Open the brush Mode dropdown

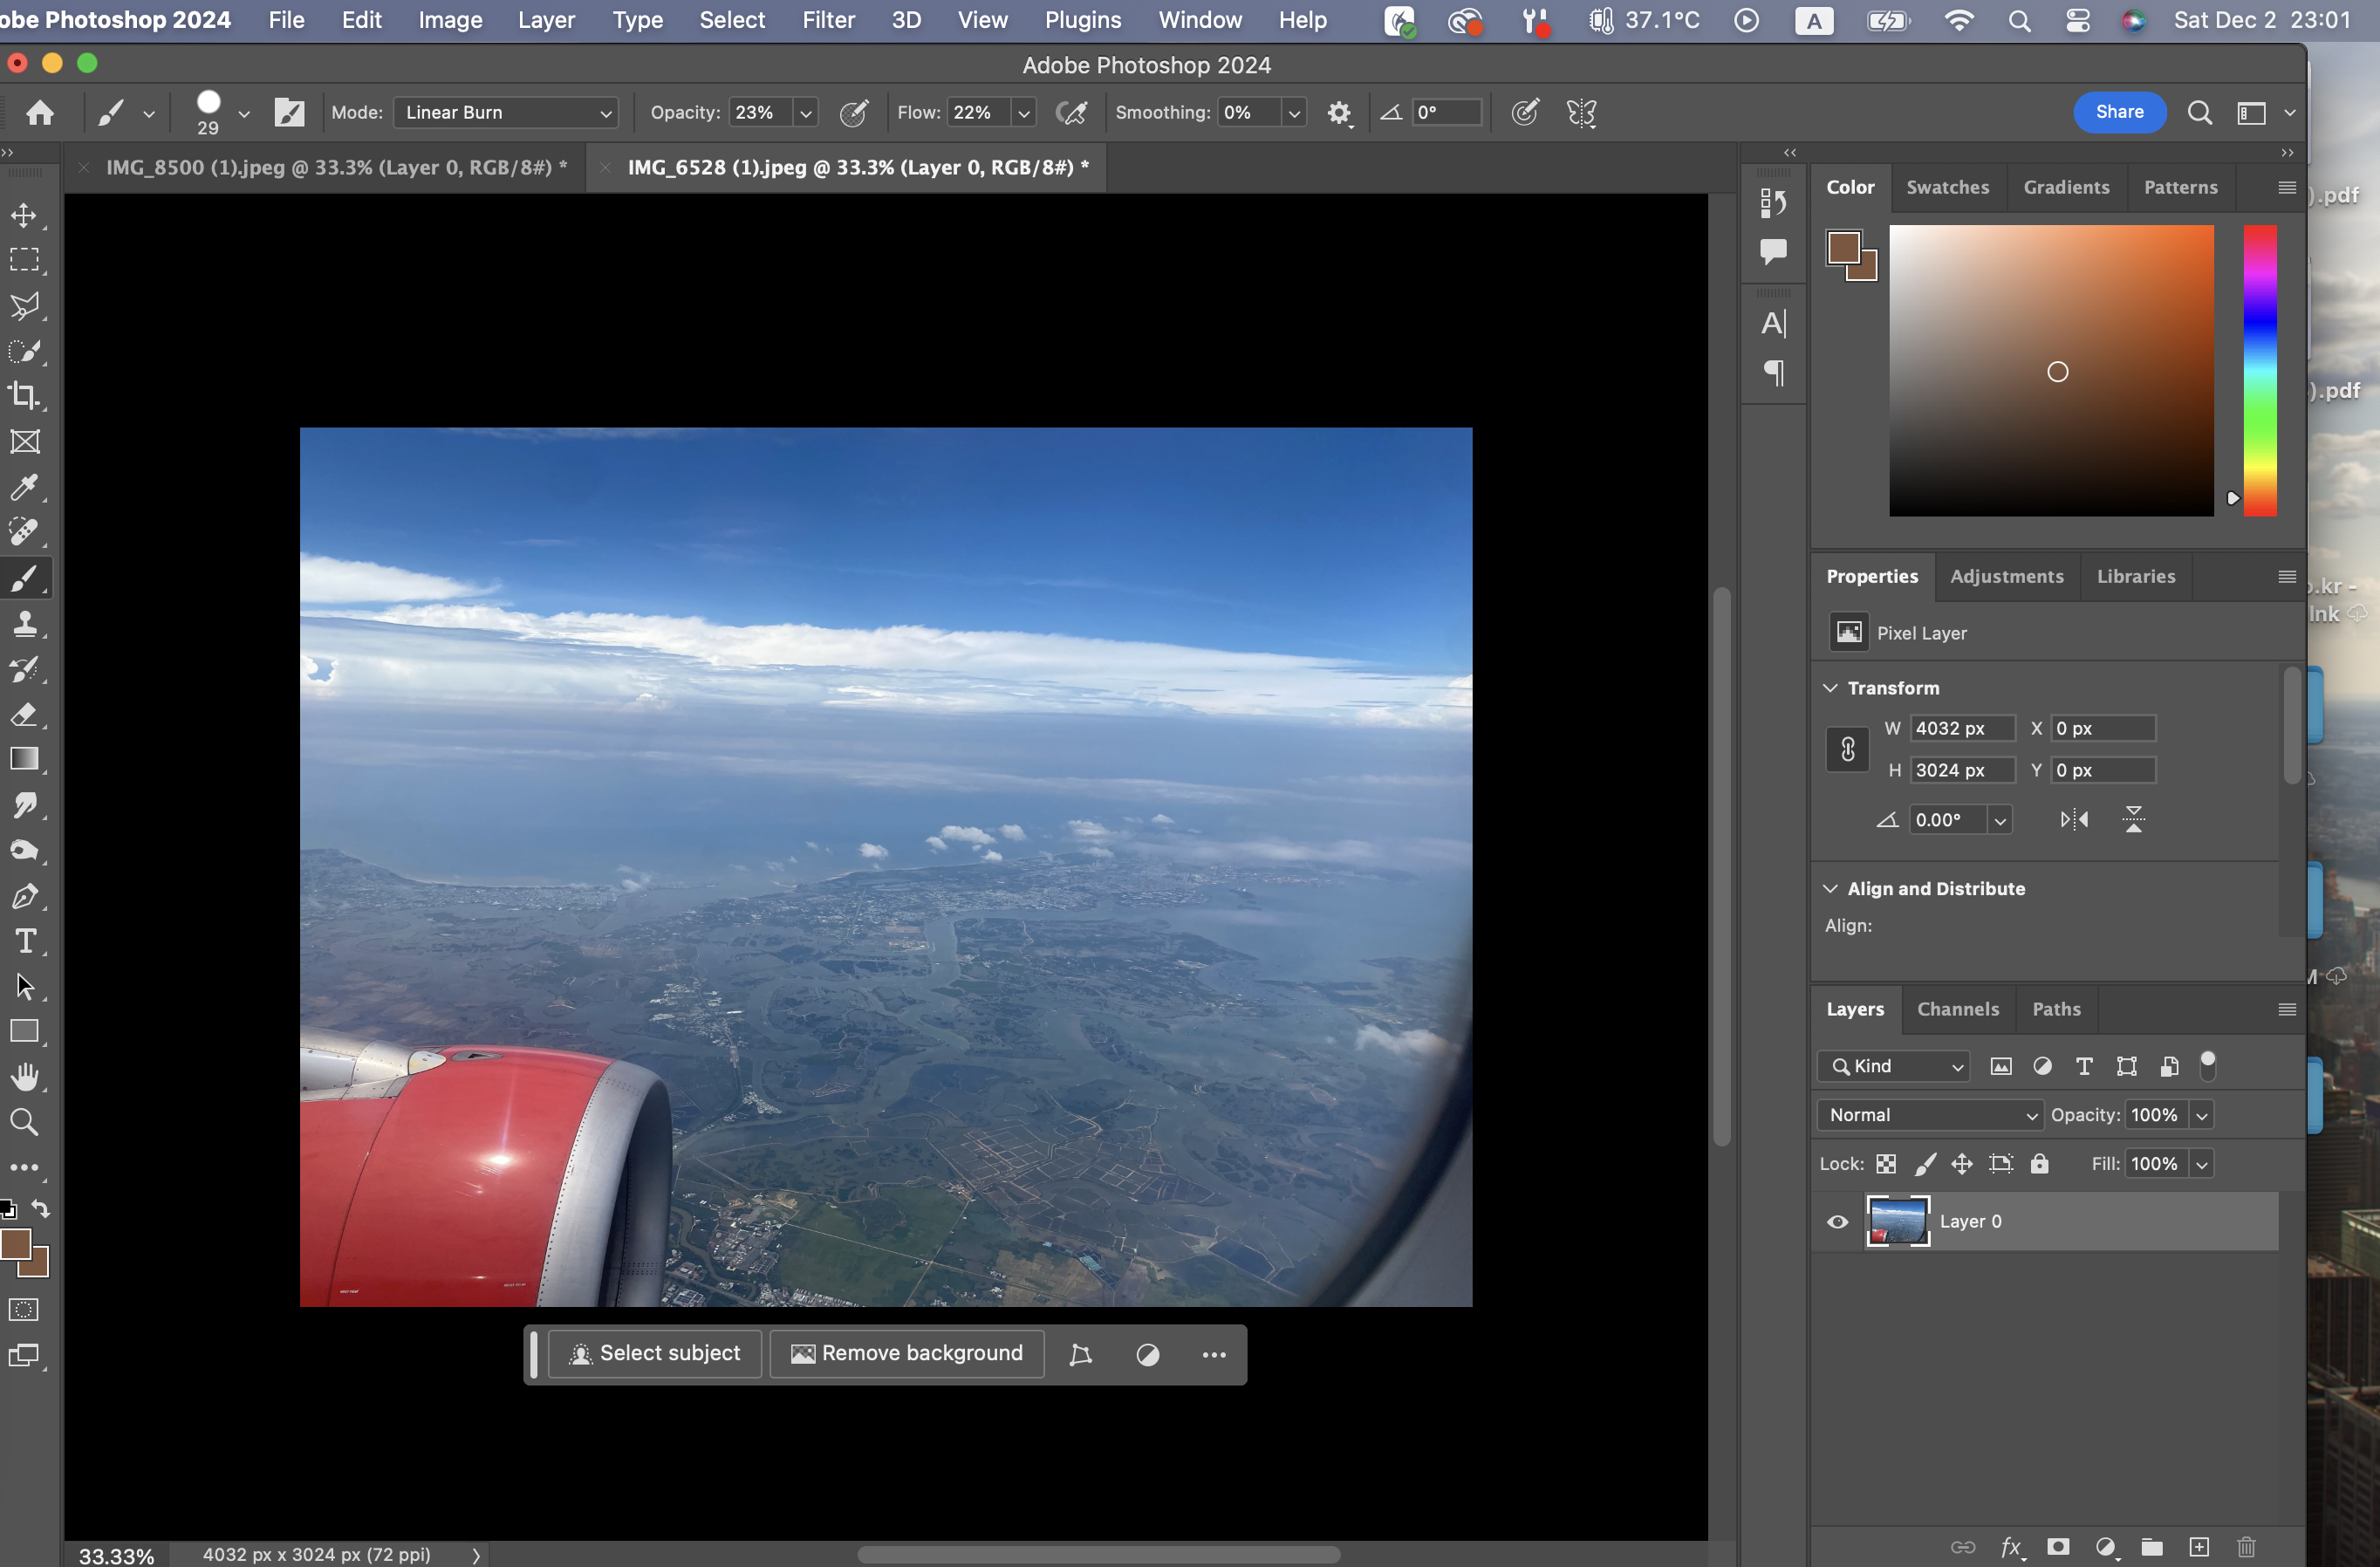(x=506, y=112)
